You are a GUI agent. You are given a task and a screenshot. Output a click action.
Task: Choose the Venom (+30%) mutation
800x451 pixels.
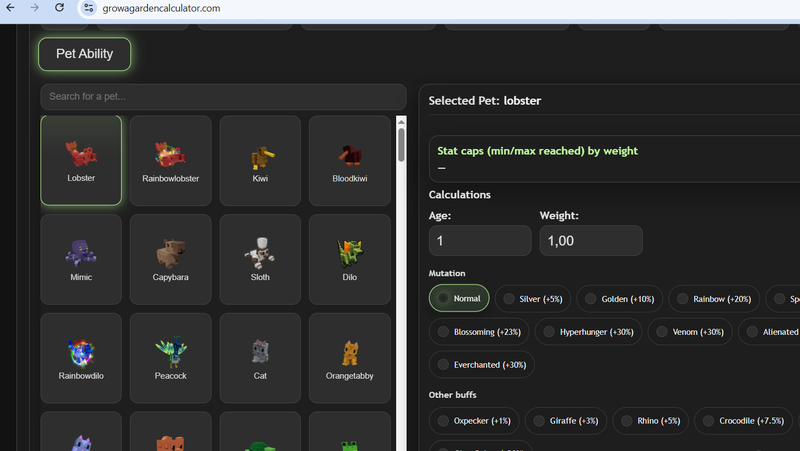(690, 332)
